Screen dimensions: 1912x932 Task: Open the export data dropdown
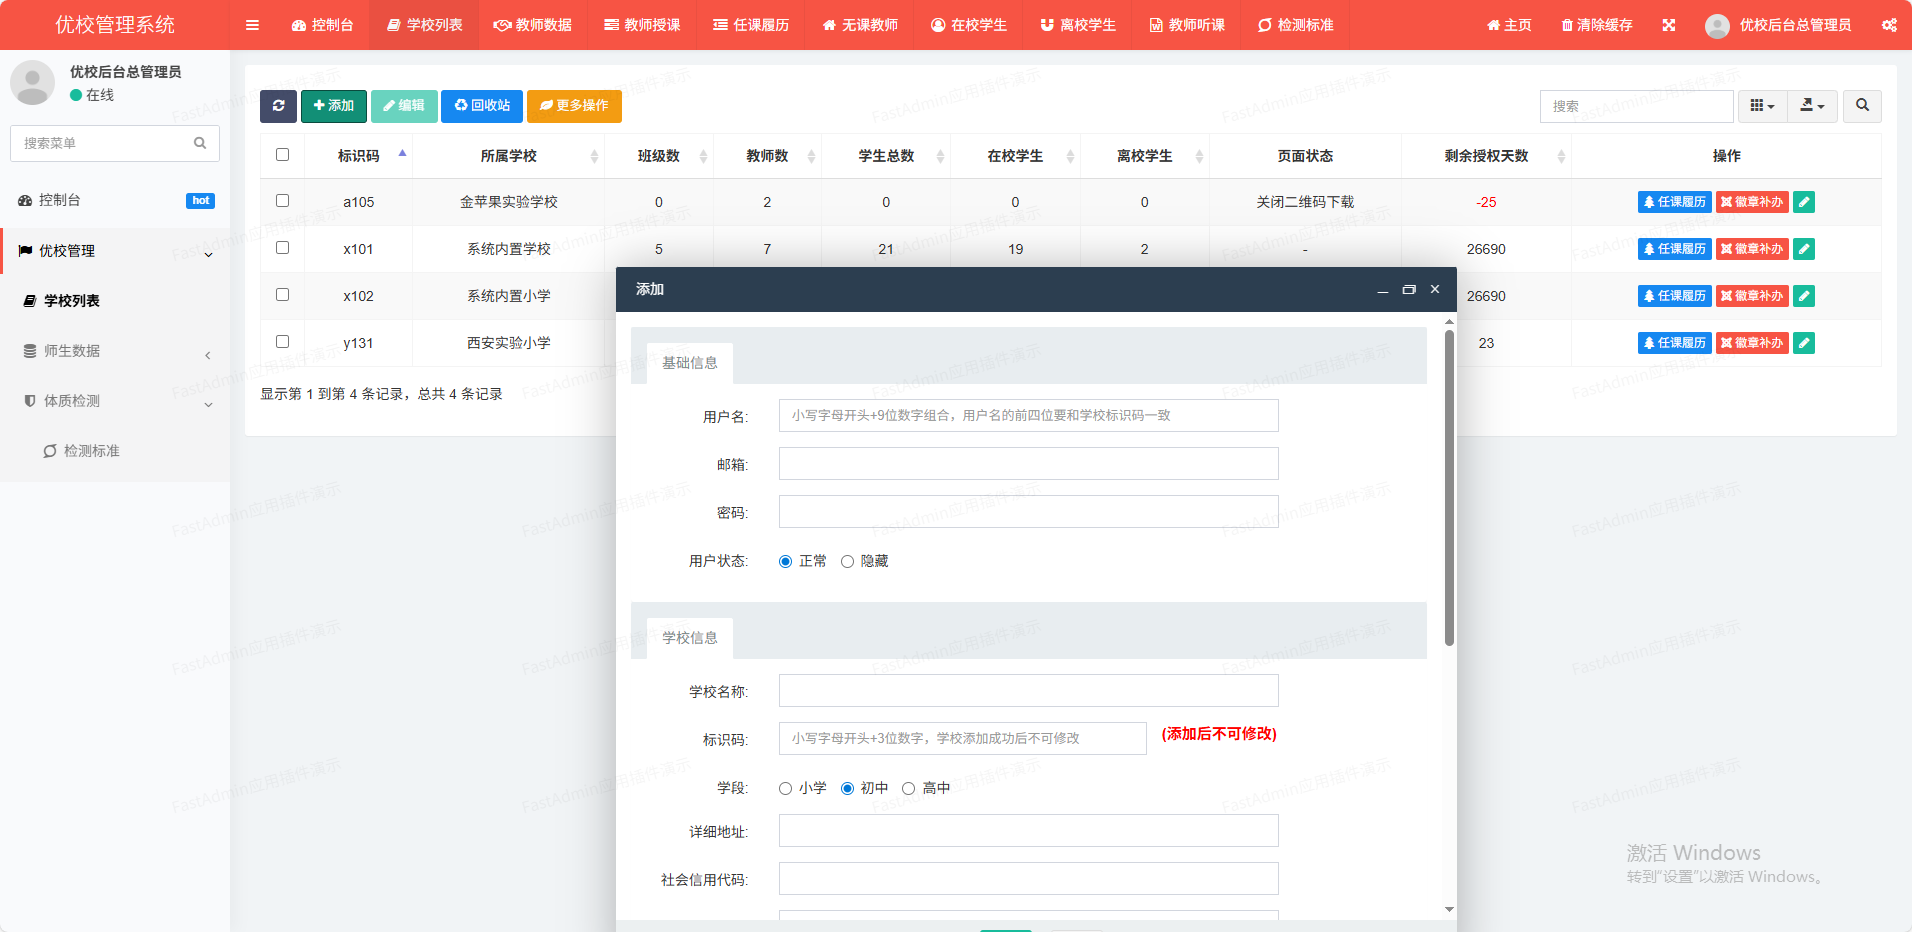coord(1811,106)
